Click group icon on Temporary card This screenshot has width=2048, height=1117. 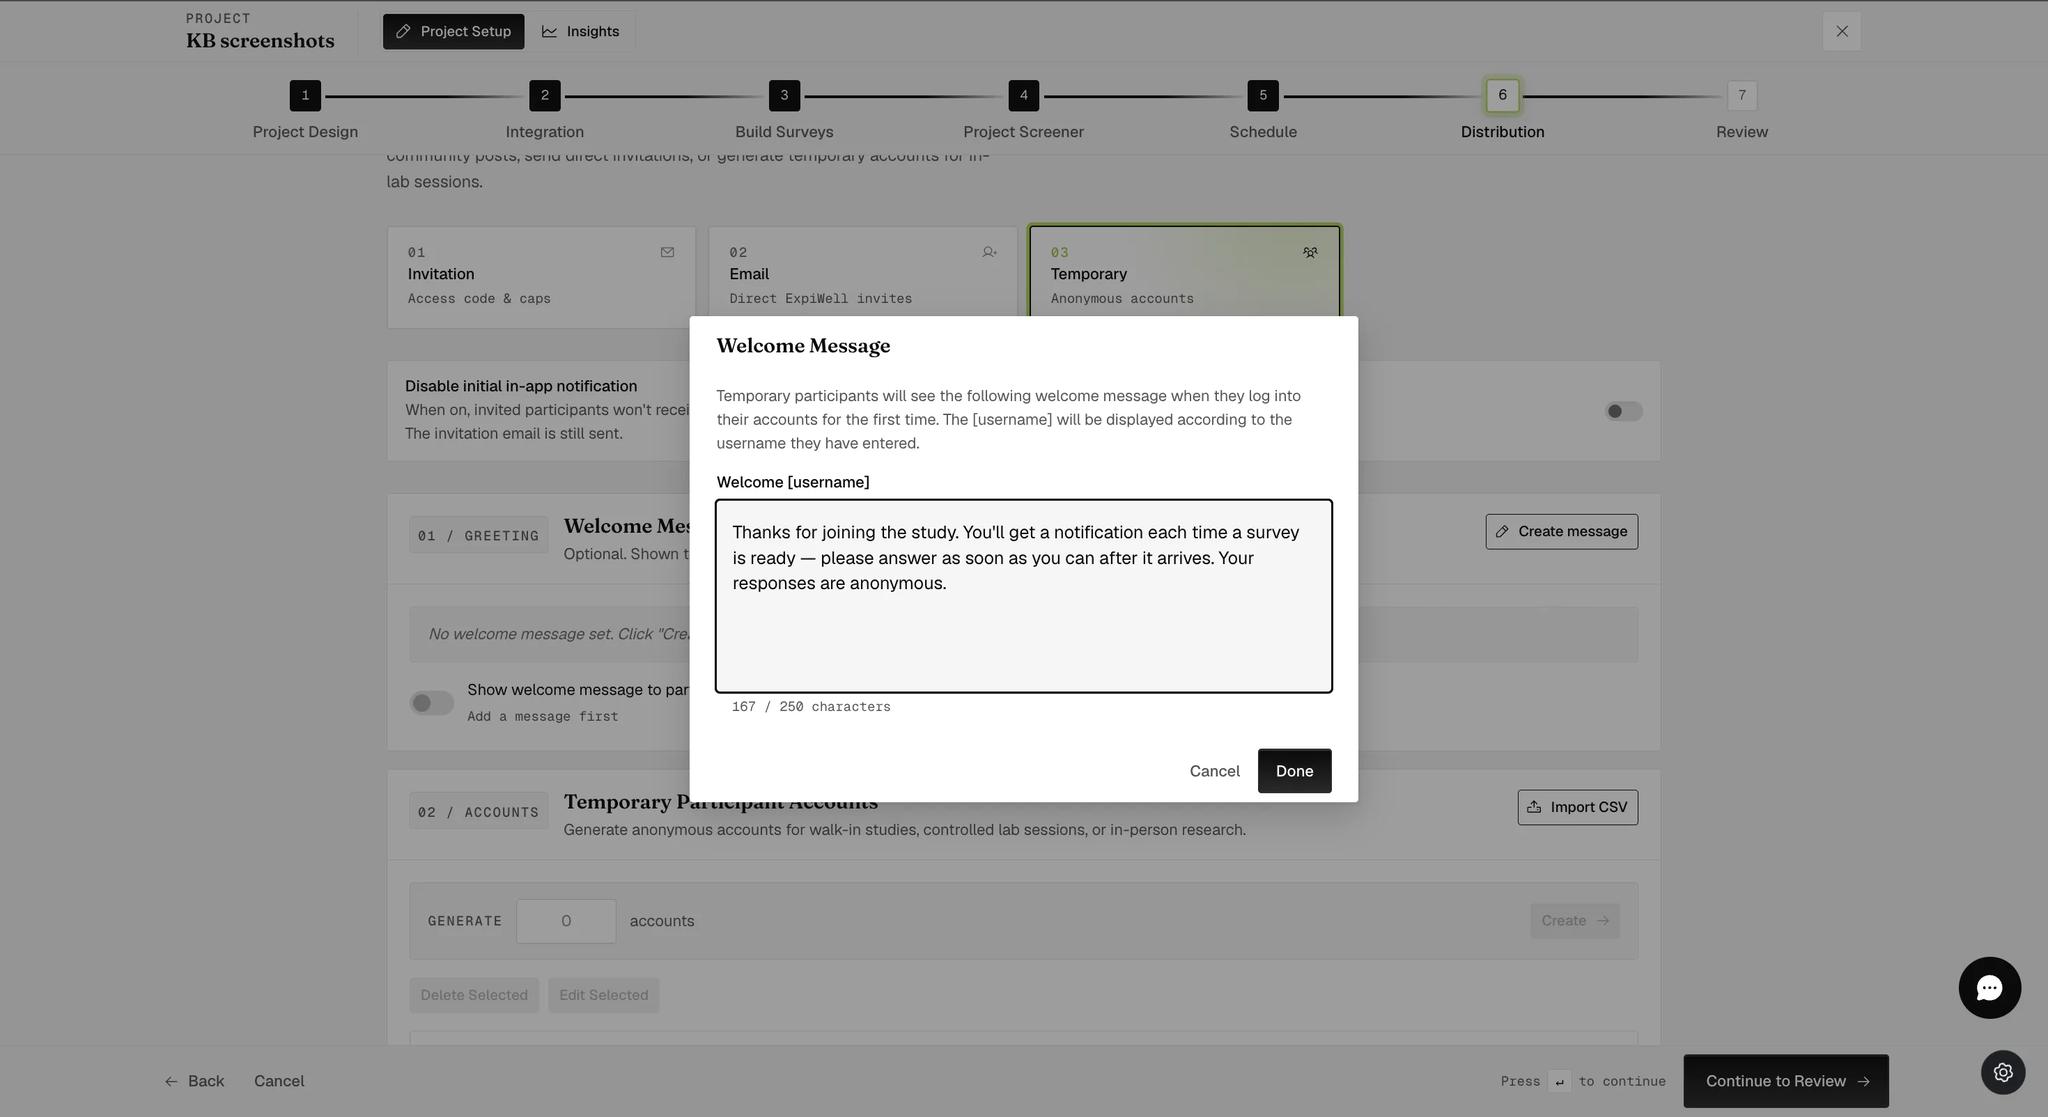coord(1310,252)
